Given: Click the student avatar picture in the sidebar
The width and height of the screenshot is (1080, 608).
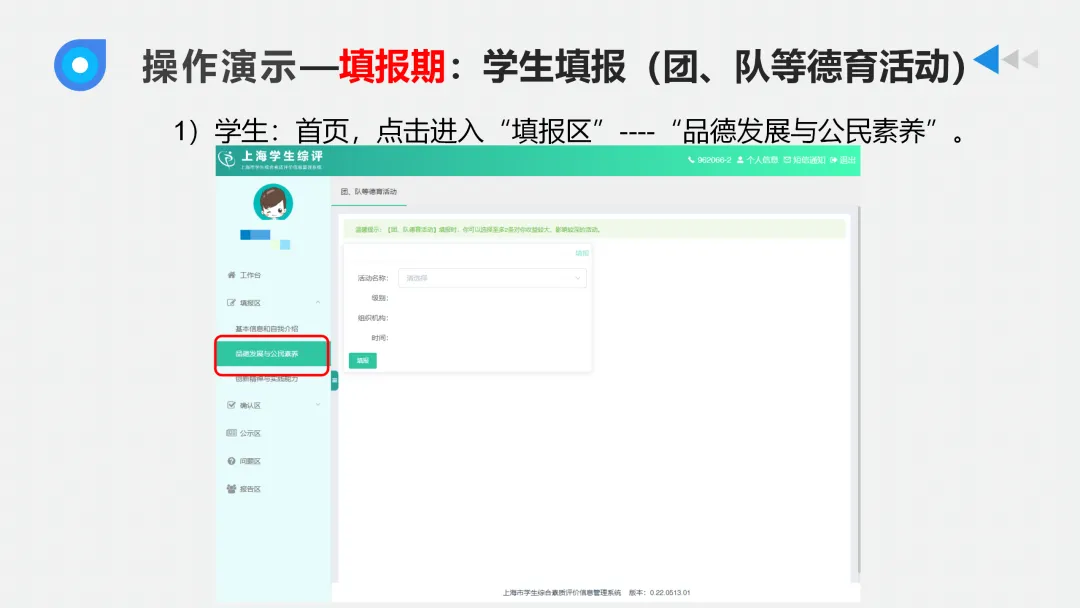Looking at the screenshot, I should pos(272,204).
